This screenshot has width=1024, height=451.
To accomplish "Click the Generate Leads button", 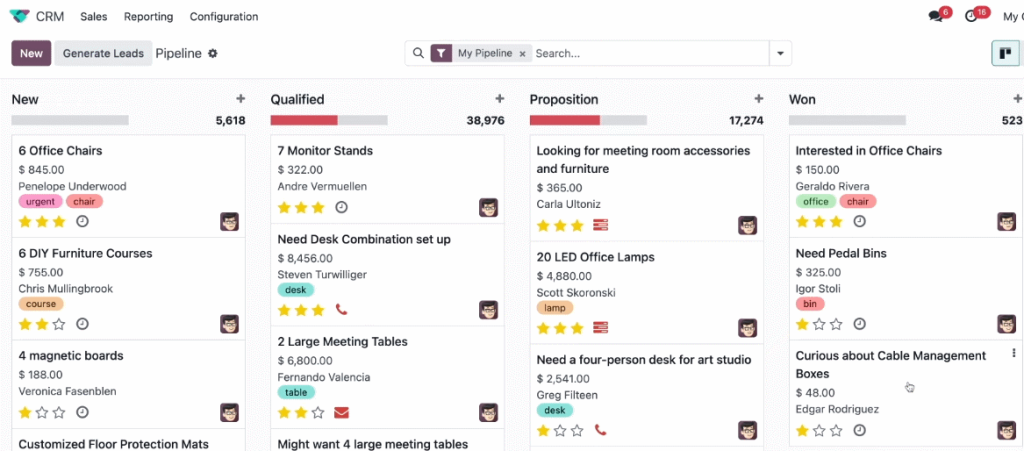I will coord(103,54).
